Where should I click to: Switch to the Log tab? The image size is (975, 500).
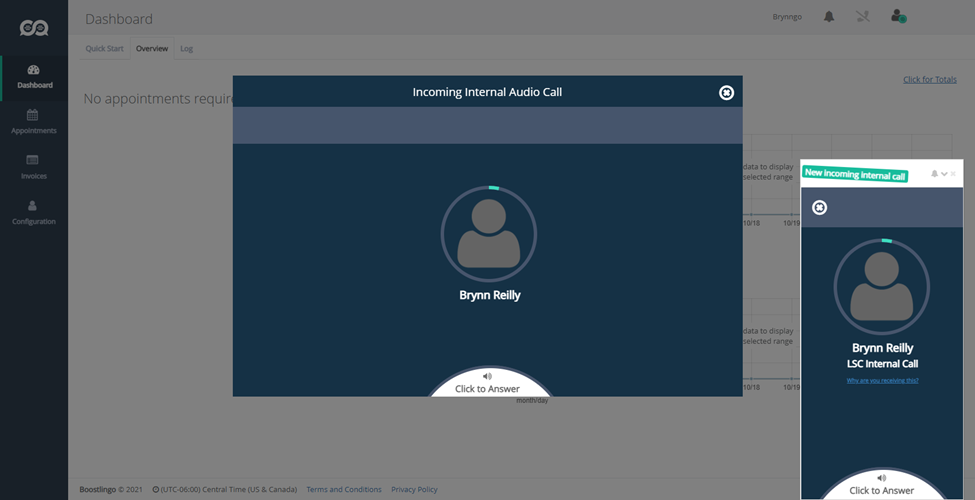187,49
